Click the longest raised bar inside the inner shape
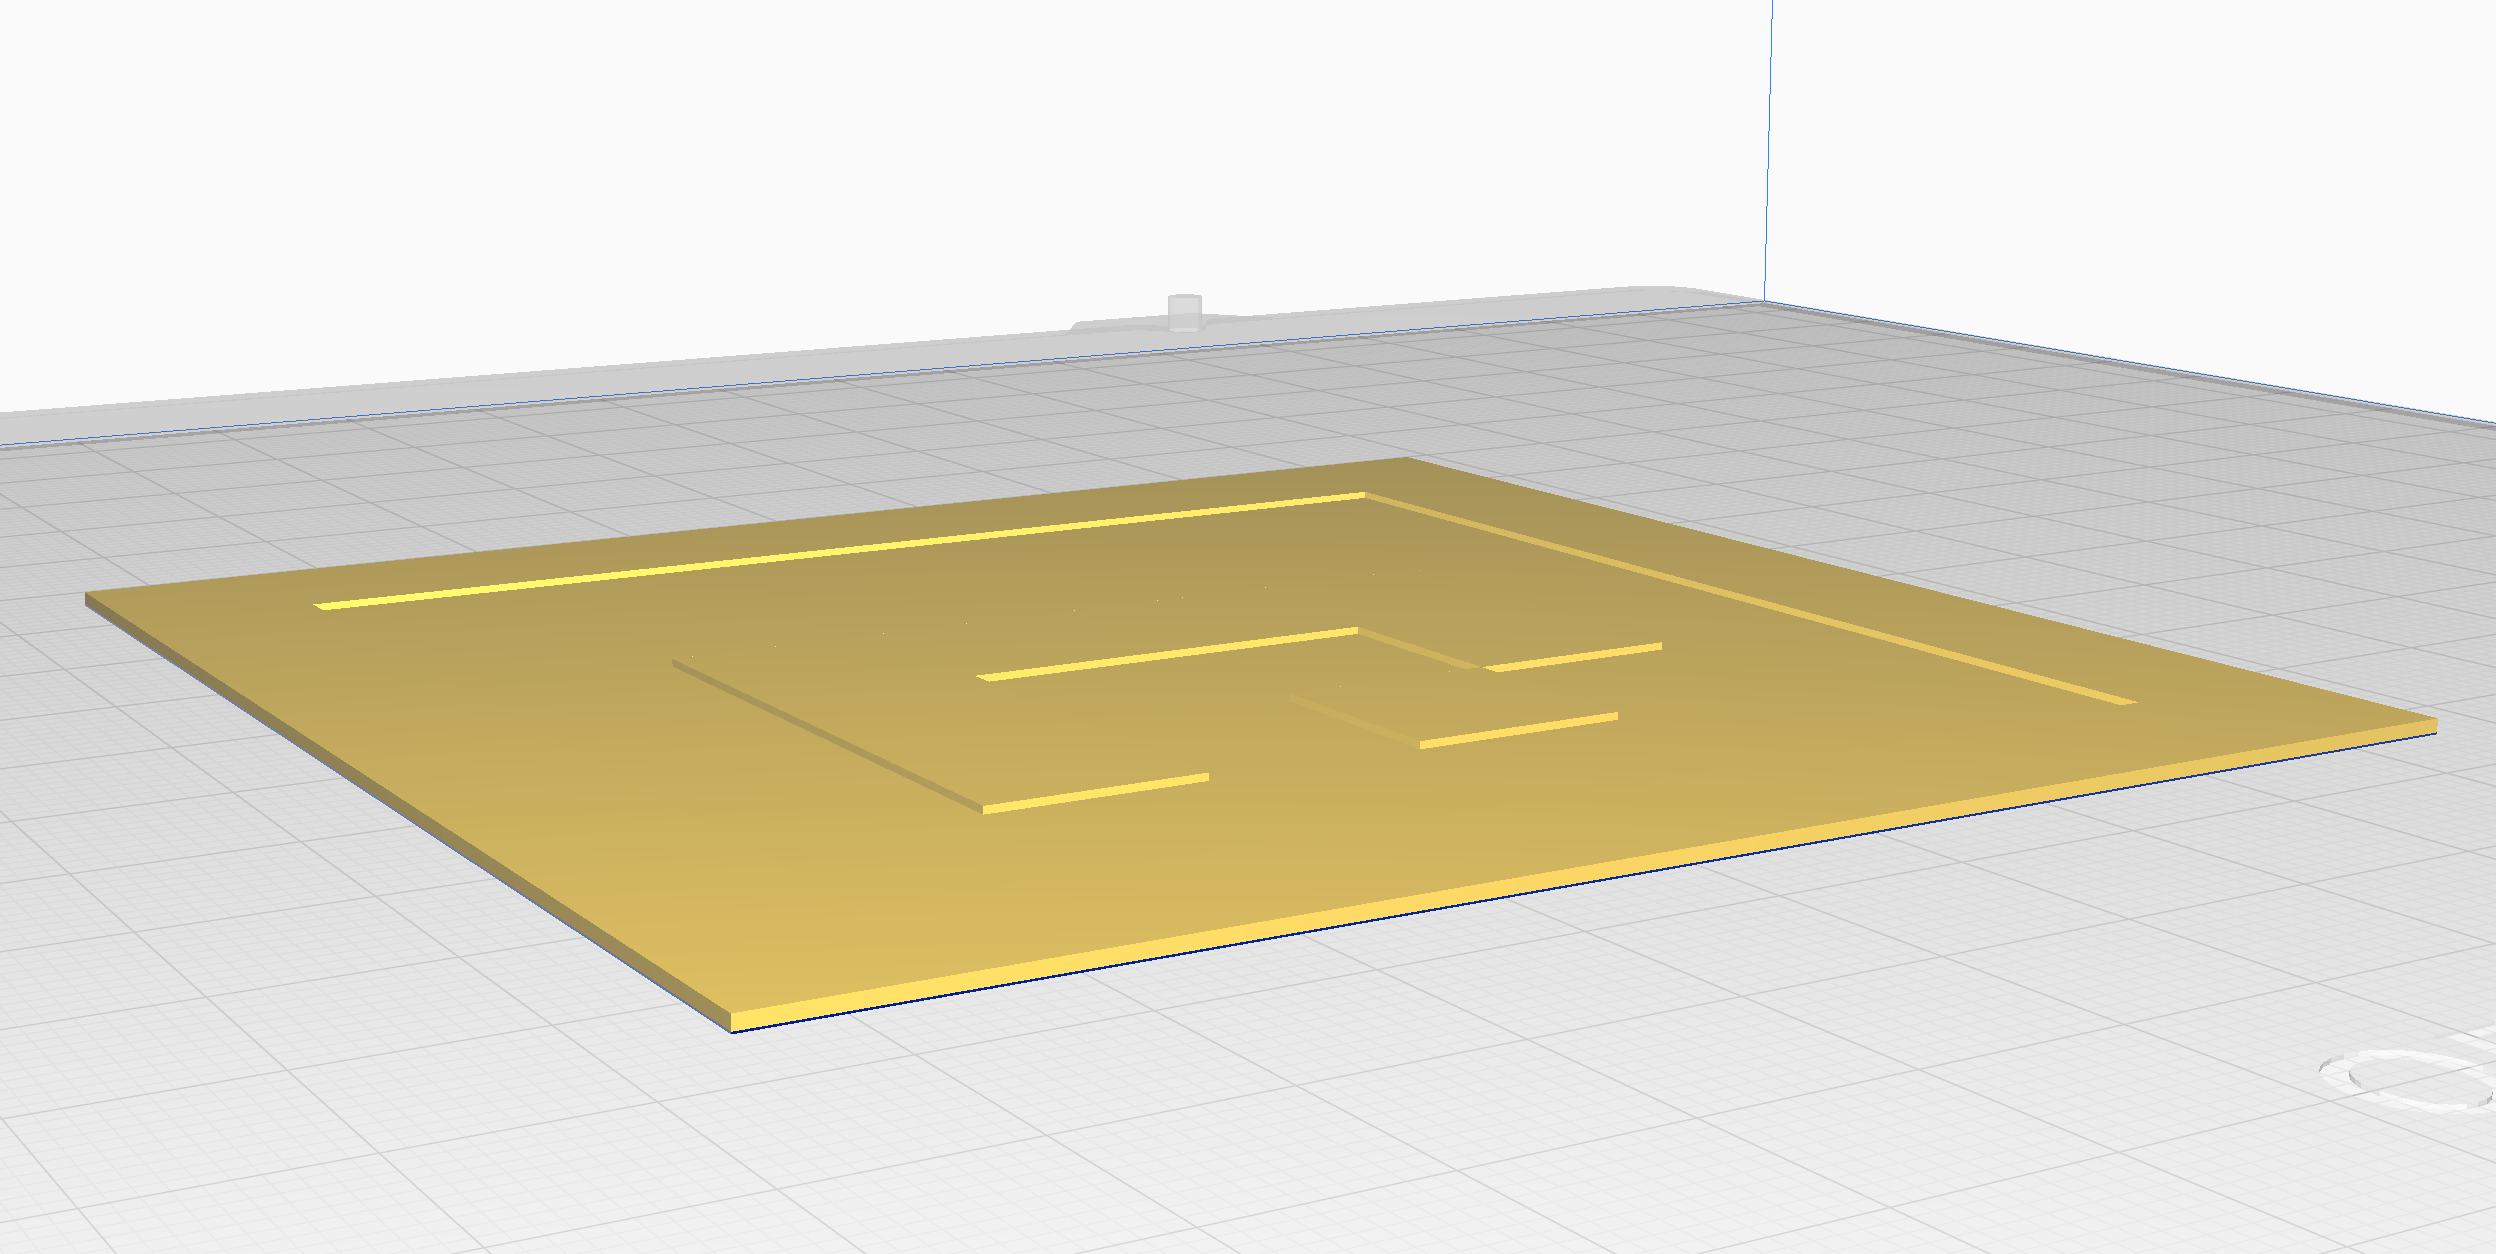Screen dimensions: 2496x1254 point(1168,654)
